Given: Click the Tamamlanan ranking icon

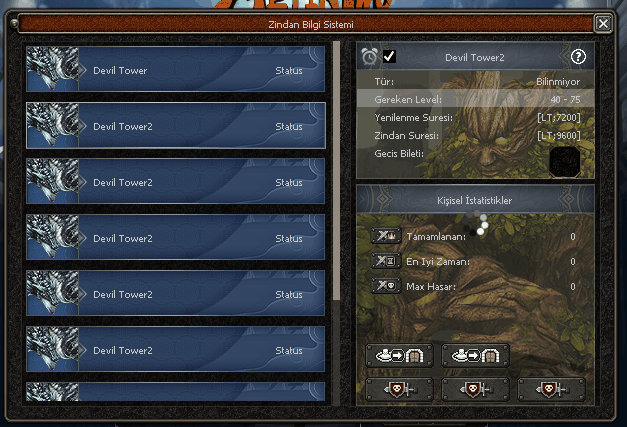Looking at the screenshot, I should 386,235.
